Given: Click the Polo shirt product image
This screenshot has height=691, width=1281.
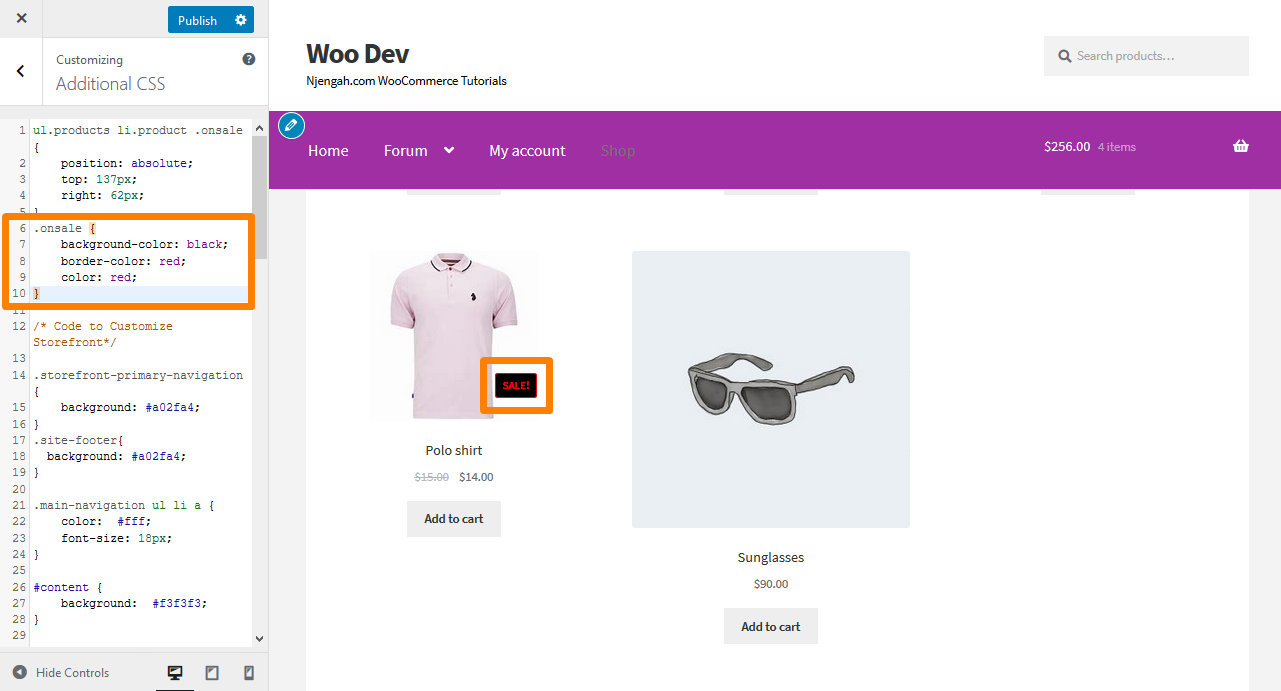Looking at the screenshot, I should [x=454, y=335].
